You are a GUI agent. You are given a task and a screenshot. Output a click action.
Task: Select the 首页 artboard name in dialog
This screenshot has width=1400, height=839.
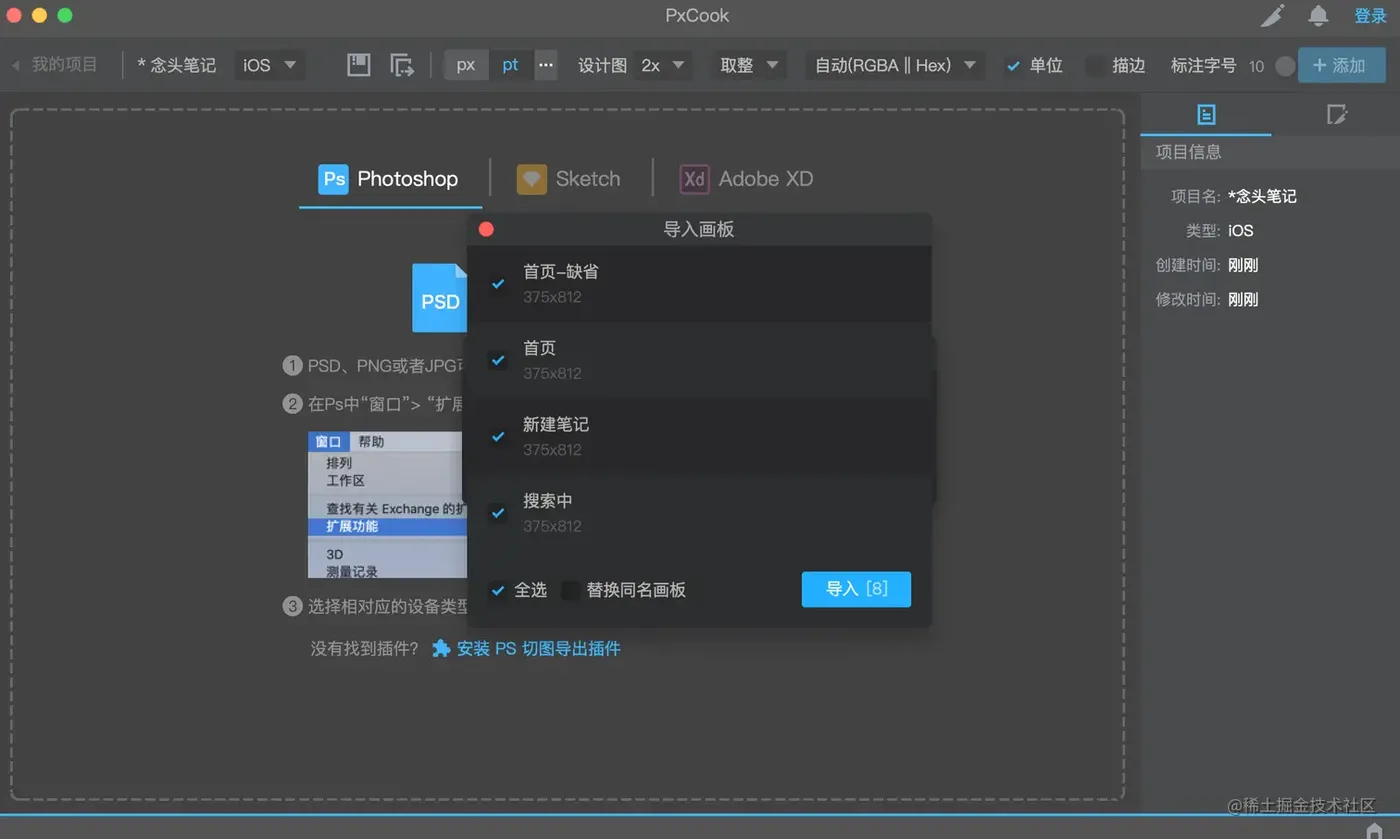(540, 348)
